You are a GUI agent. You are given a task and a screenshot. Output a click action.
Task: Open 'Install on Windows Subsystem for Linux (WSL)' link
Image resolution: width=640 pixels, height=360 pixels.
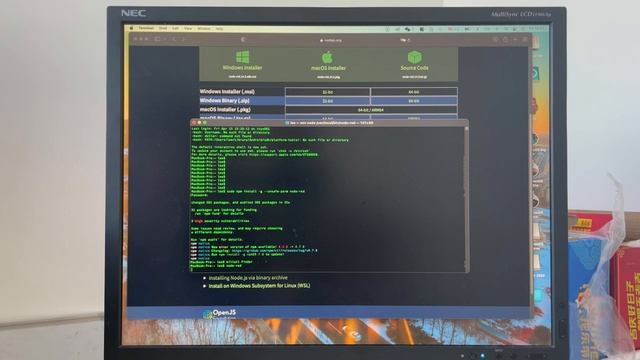pyautogui.click(x=259, y=286)
